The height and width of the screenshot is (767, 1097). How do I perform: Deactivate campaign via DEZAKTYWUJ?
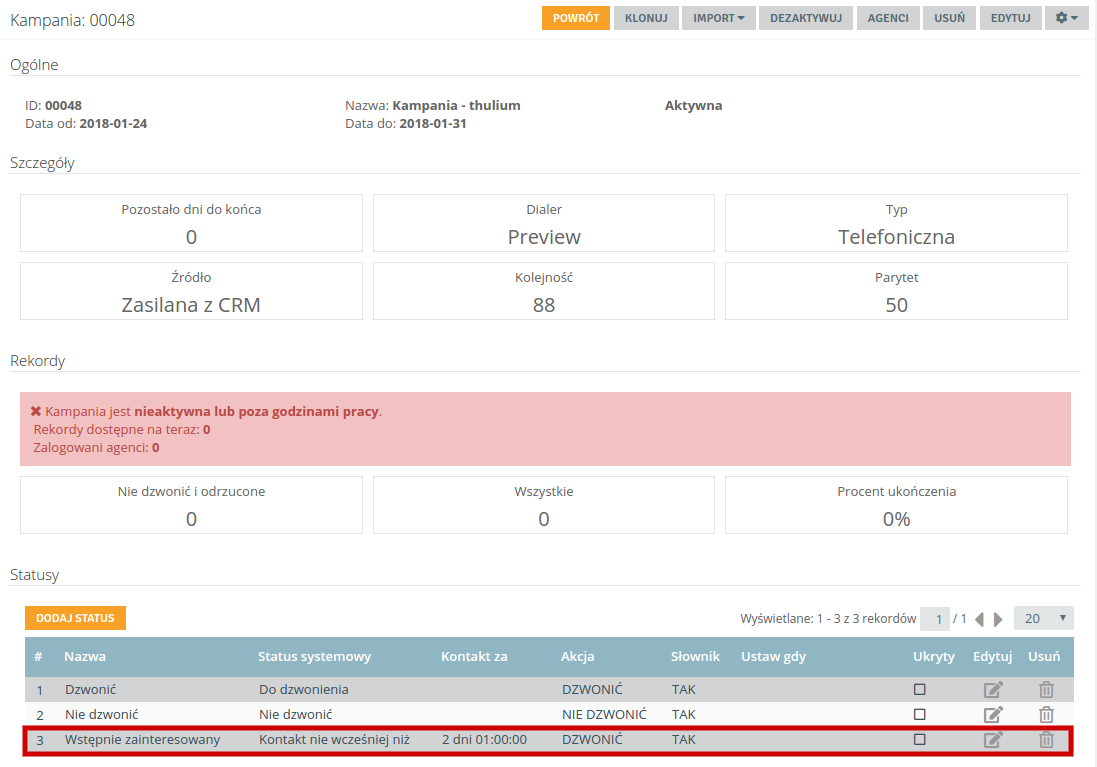[x=806, y=18]
